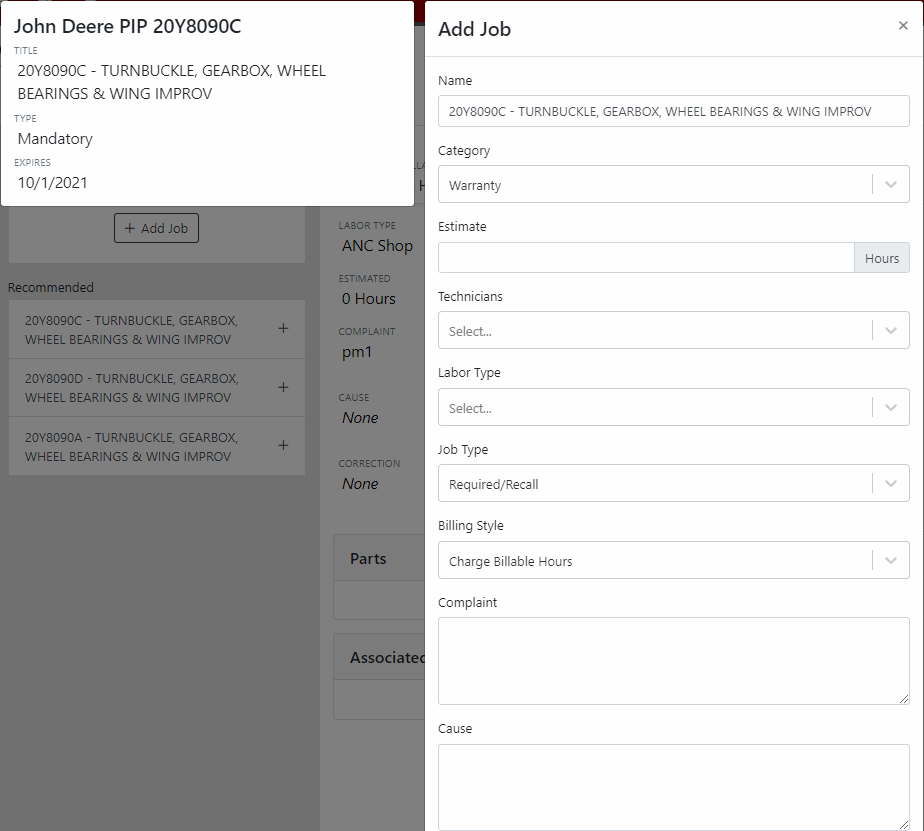Select the 20Y8090C recommended row text
The image size is (924, 831).
pos(131,330)
